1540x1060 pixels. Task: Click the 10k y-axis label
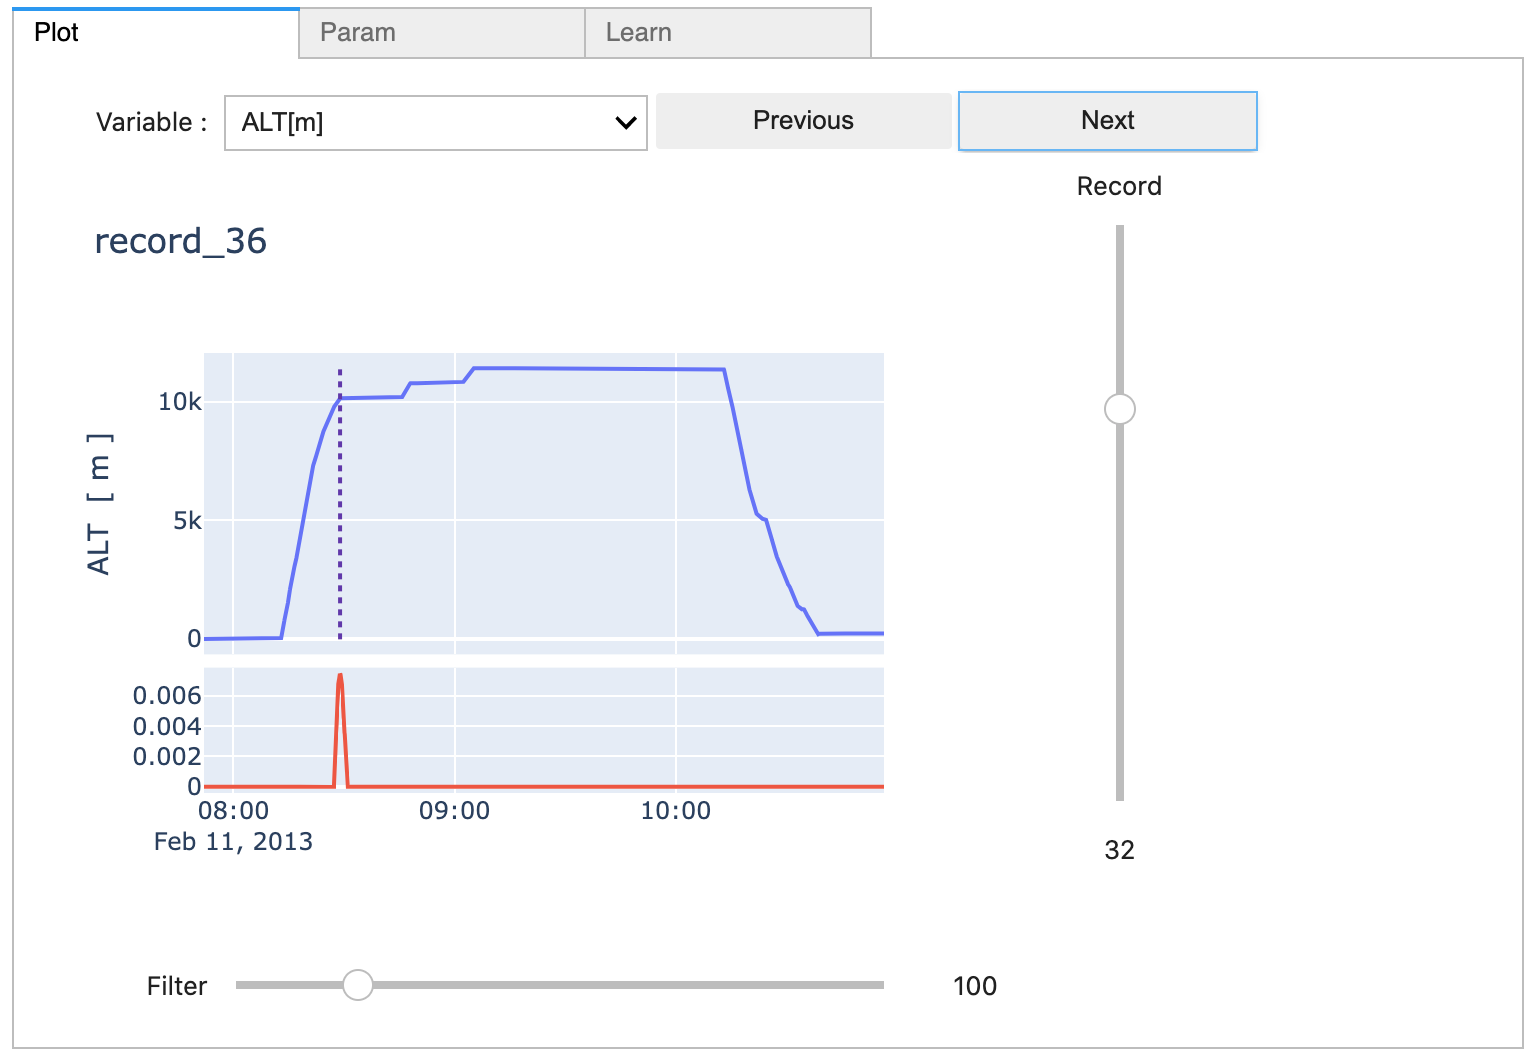(x=180, y=402)
